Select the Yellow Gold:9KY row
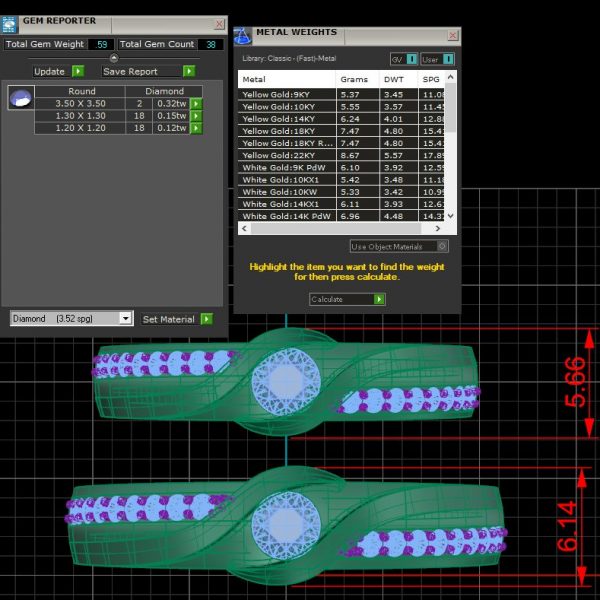The image size is (600, 600). 341,95
